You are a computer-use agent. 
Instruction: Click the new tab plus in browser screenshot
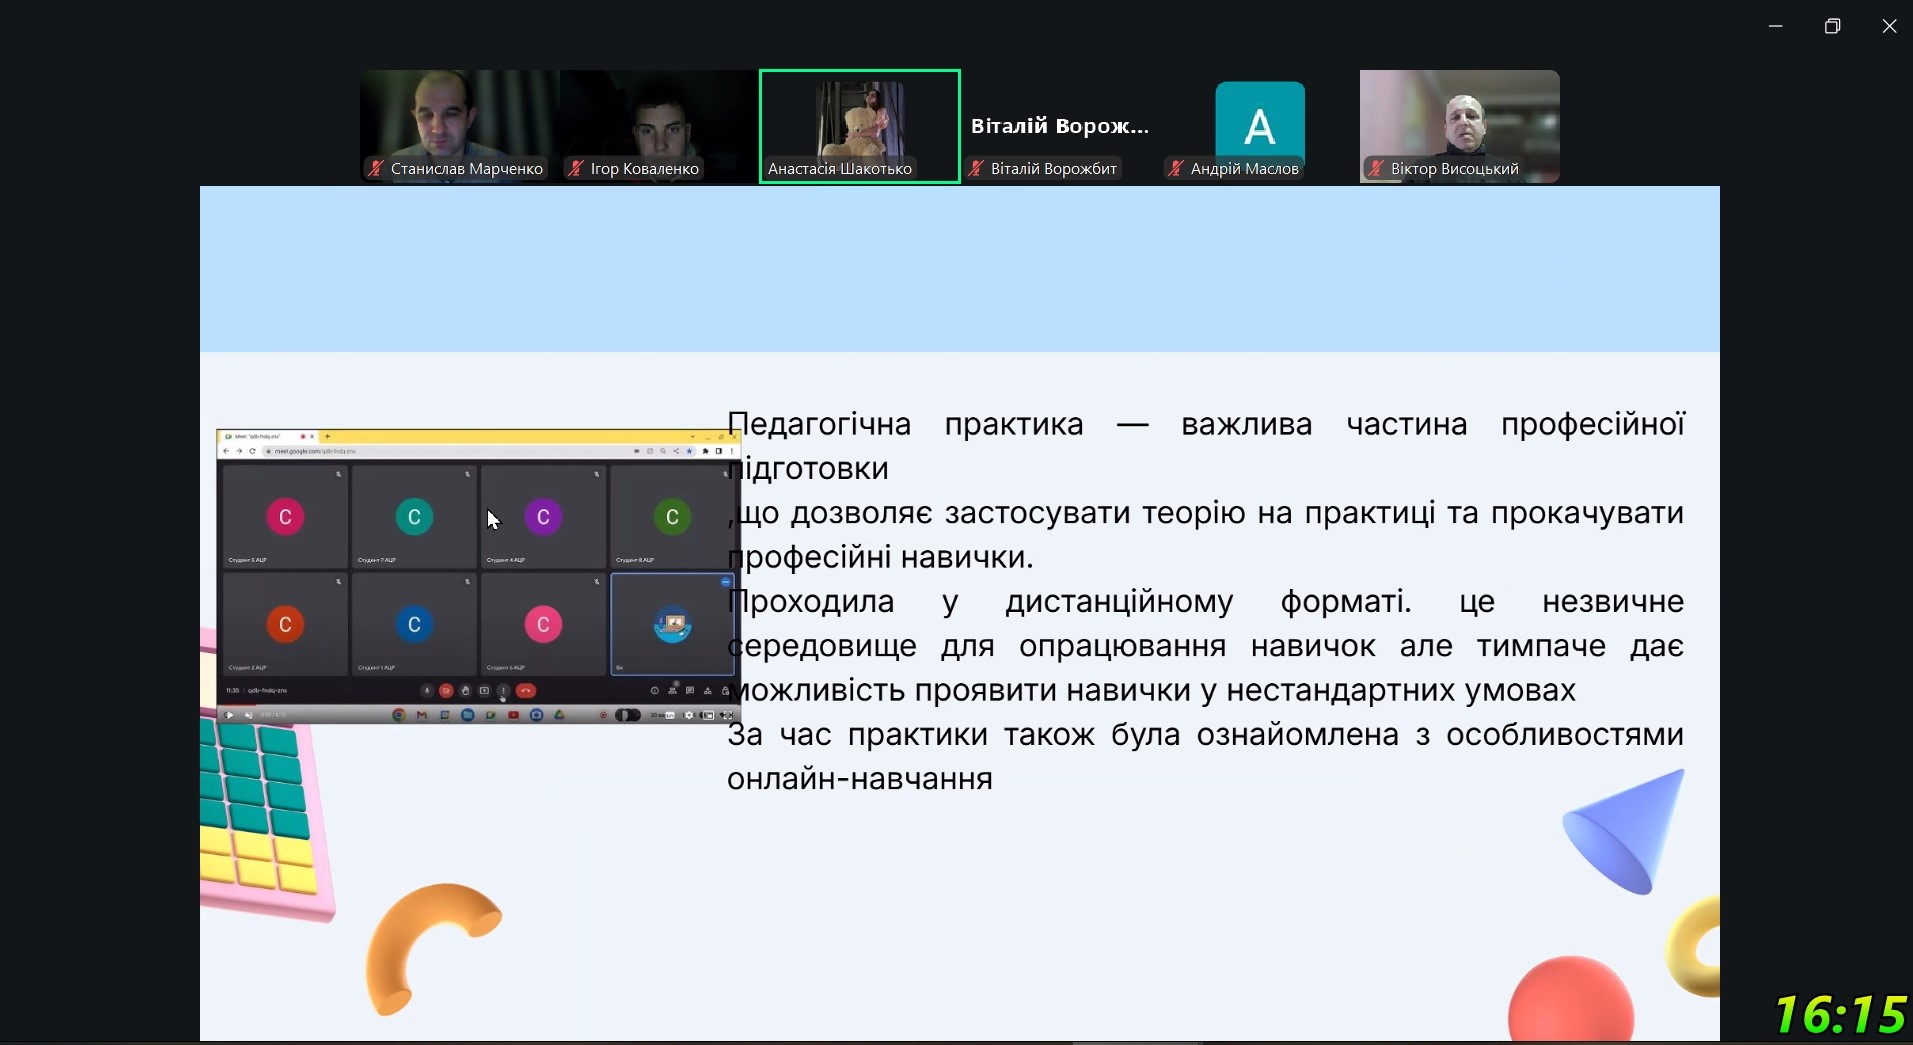point(327,437)
